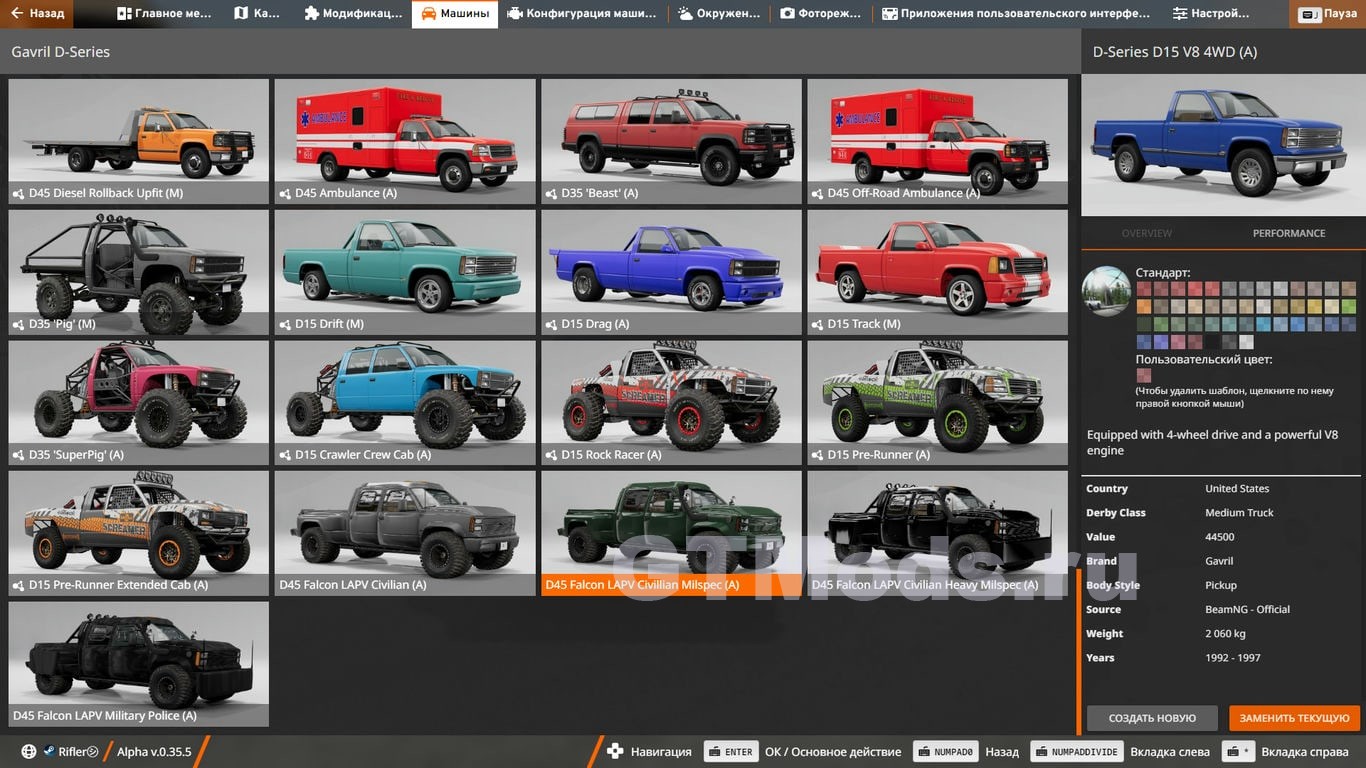1366x768 pixels.
Task: Click the United States country value
Action: coord(1237,489)
